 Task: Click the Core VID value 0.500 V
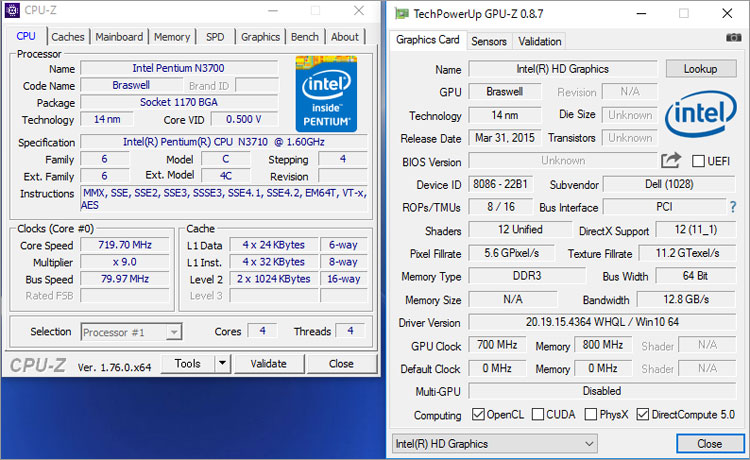coord(244,119)
